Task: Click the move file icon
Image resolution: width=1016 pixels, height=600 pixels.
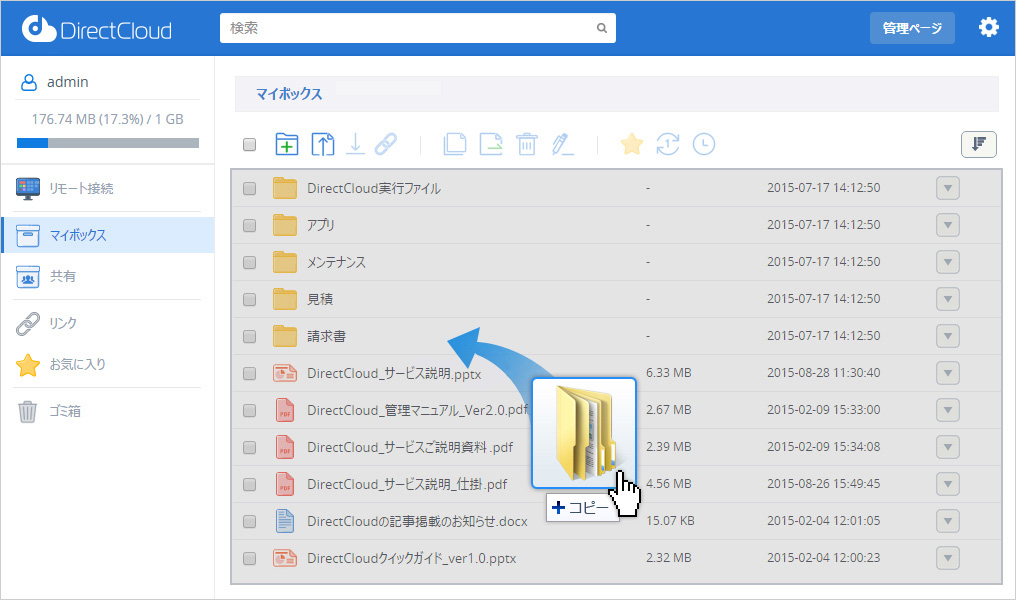Action: tap(491, 144)
